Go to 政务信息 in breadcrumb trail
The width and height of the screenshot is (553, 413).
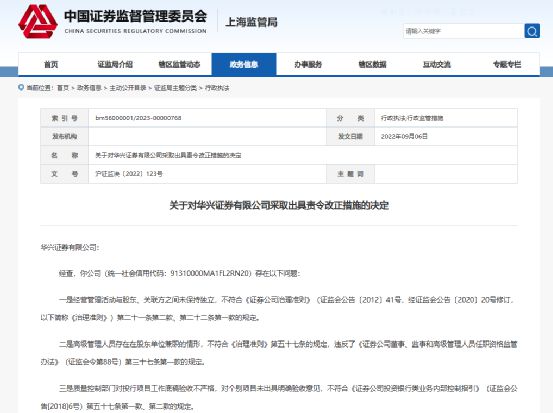tap(89, 88)
